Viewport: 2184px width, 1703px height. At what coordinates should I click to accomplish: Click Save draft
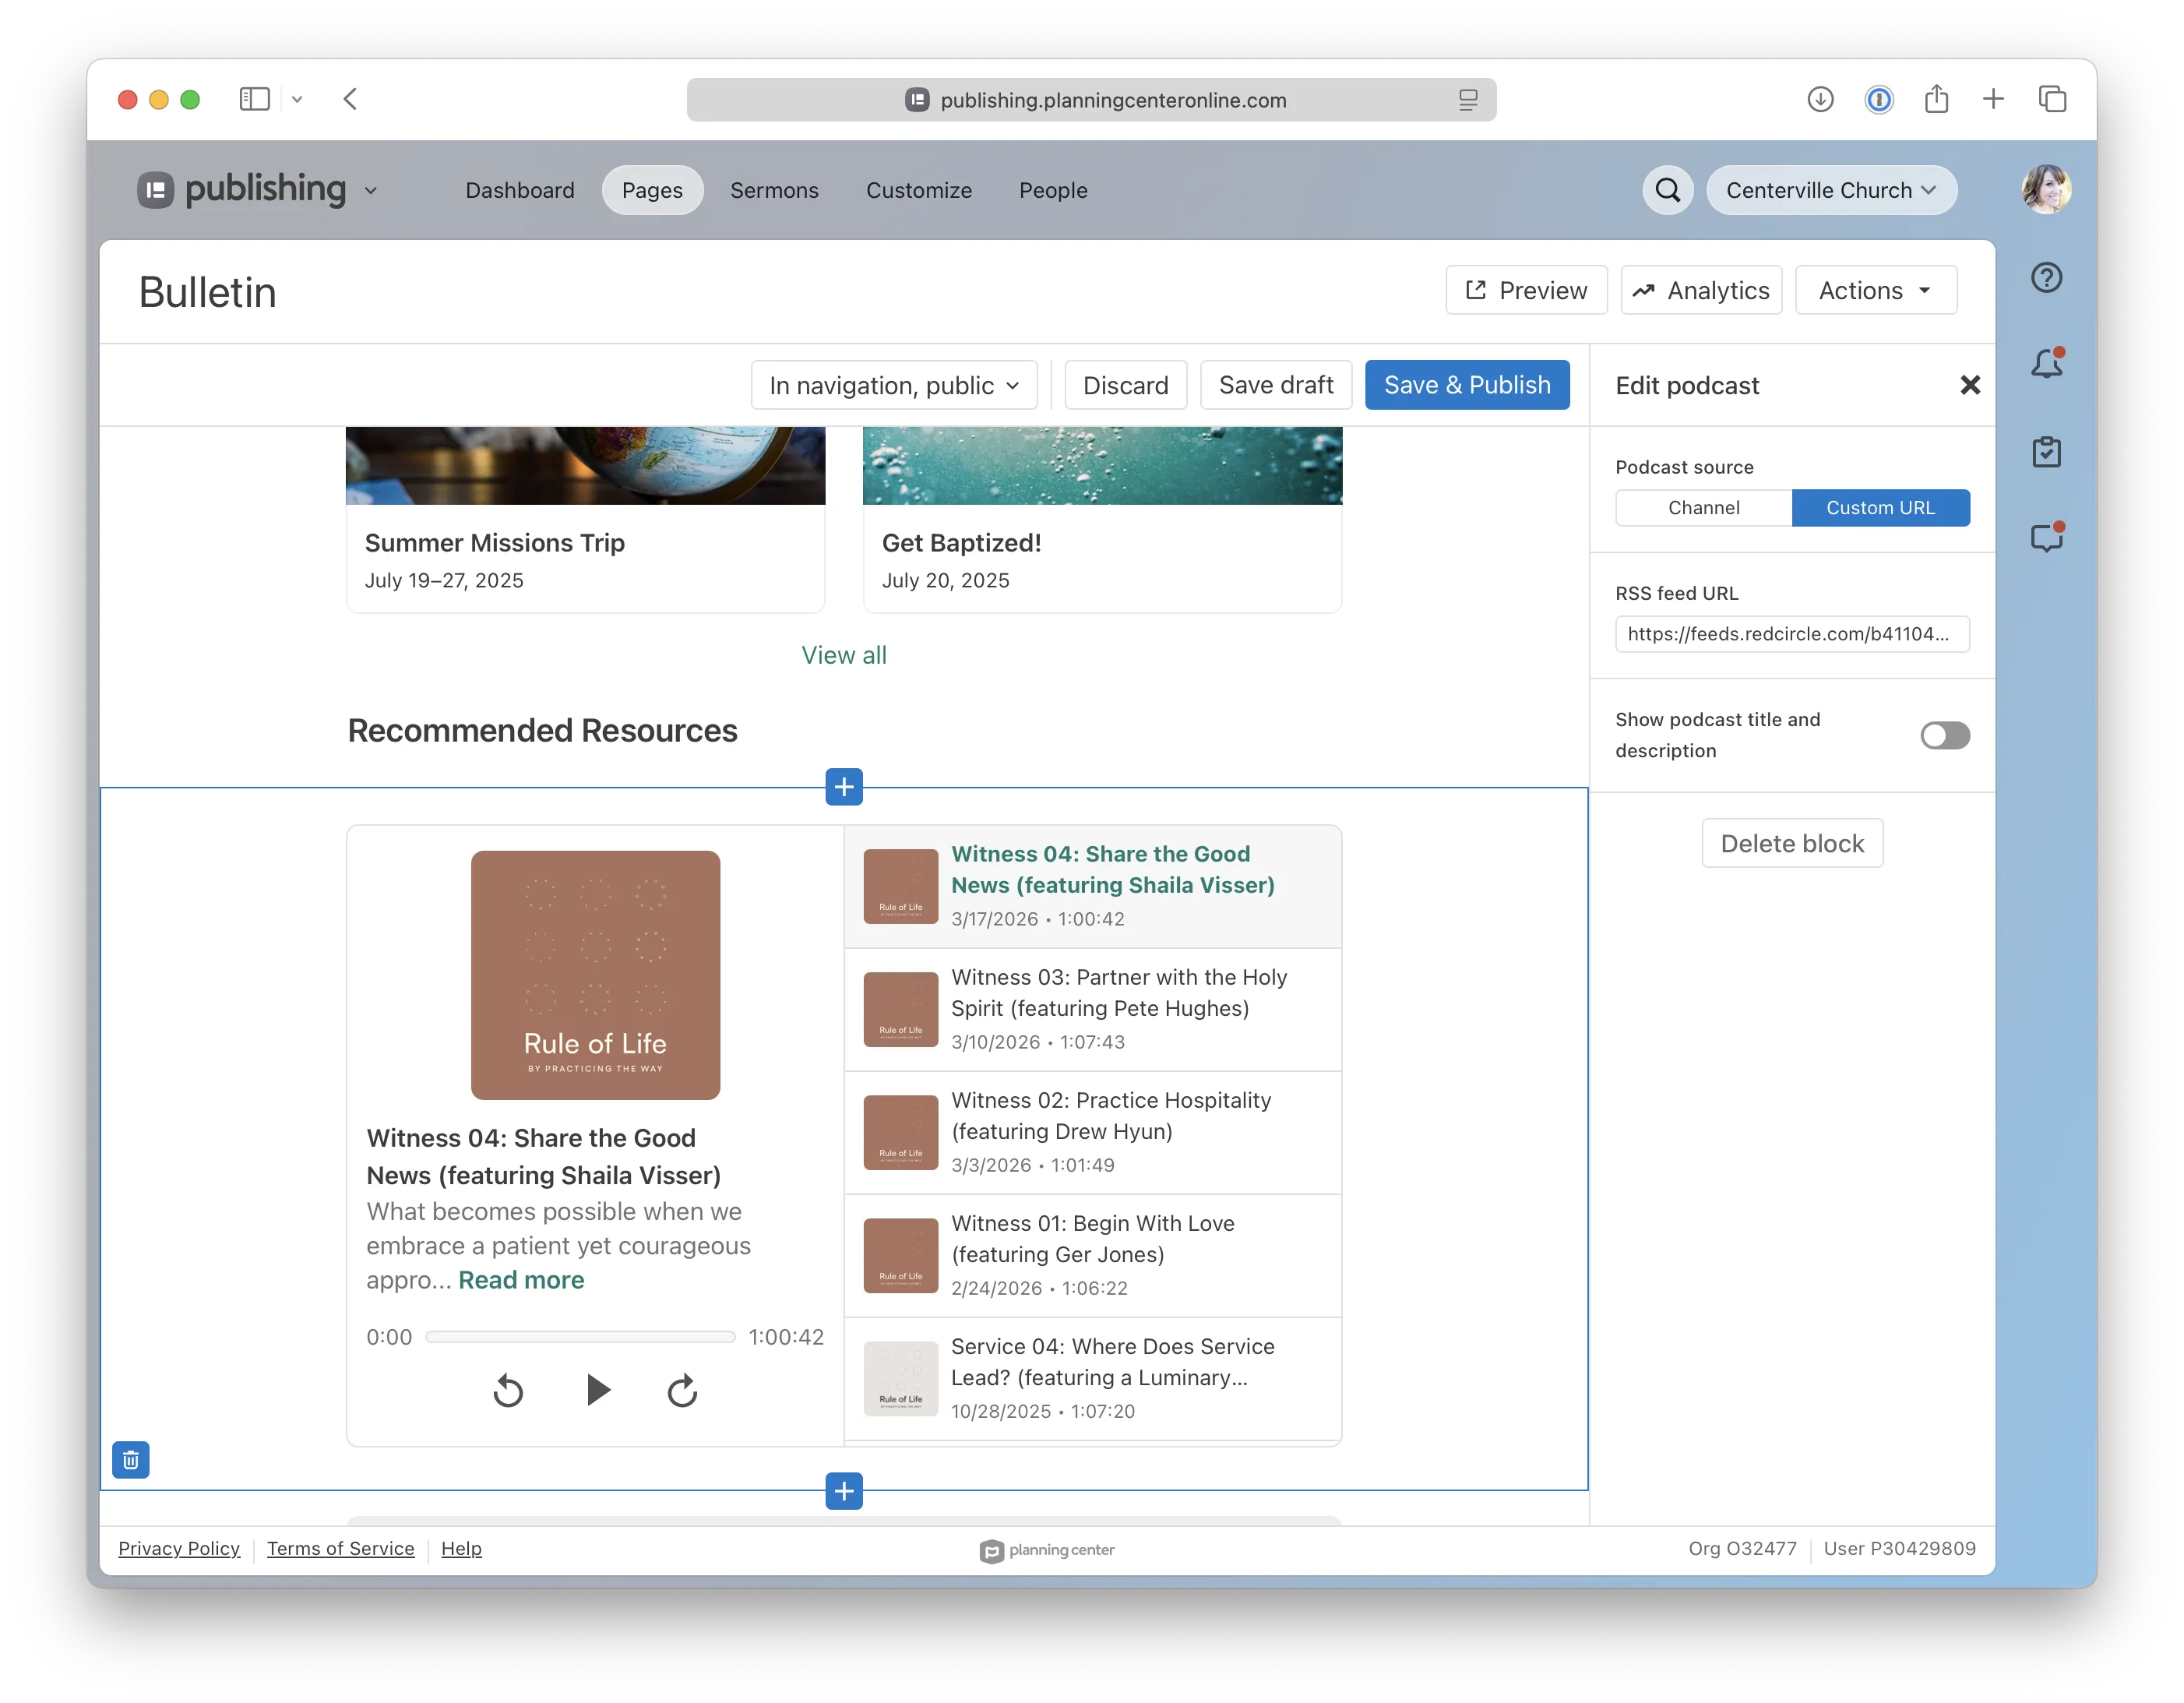click(x=1276, y=385)
